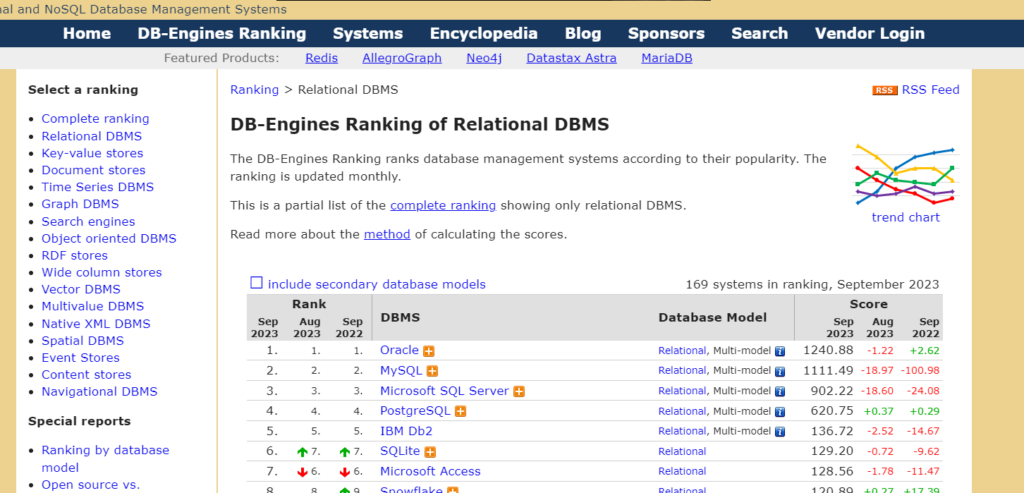Viewport: 1024px width, 493px height.
Task: Click the orange RSS feed icon
Action: click(884, 90)
